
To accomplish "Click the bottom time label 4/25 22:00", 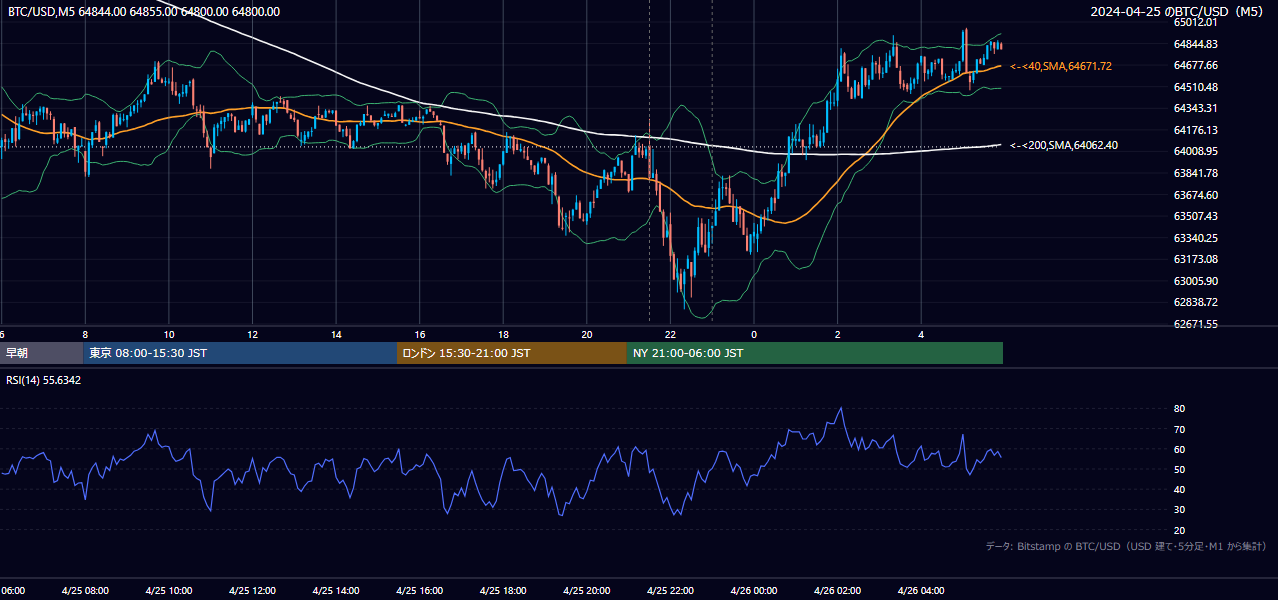I will pyautogui.click(x=670, y=590).
